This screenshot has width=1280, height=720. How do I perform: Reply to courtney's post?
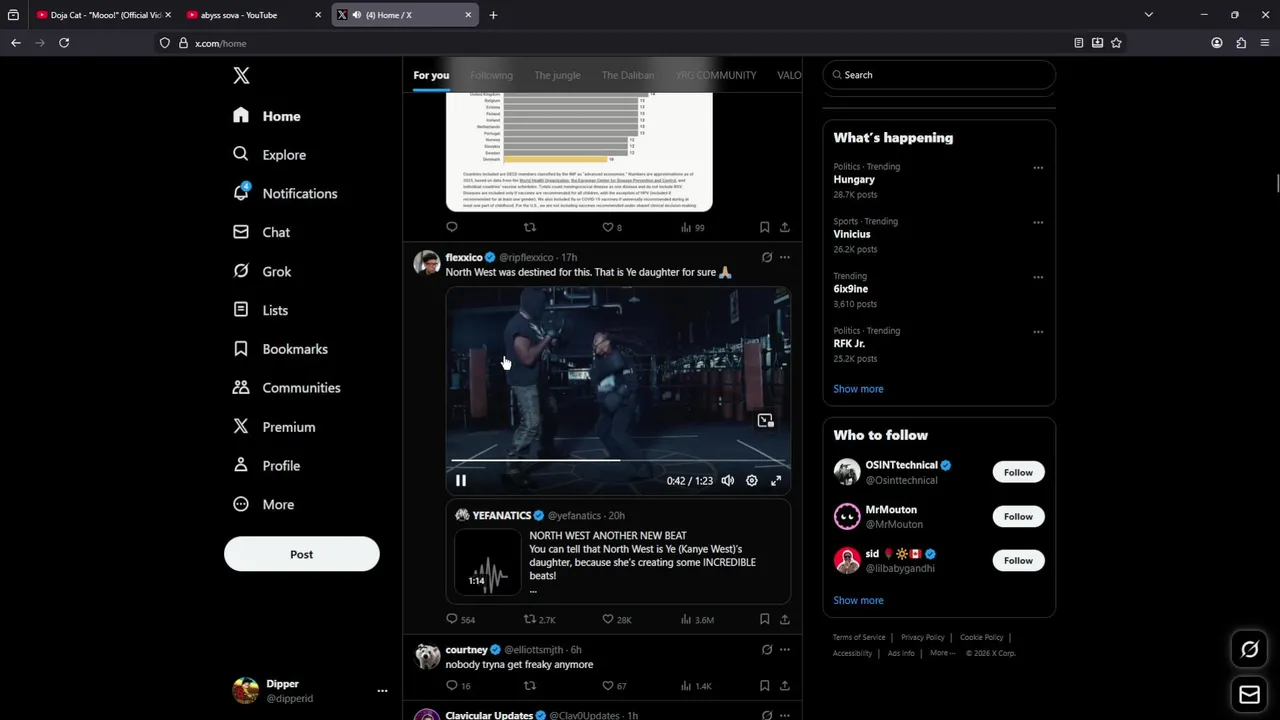point(458,686)
